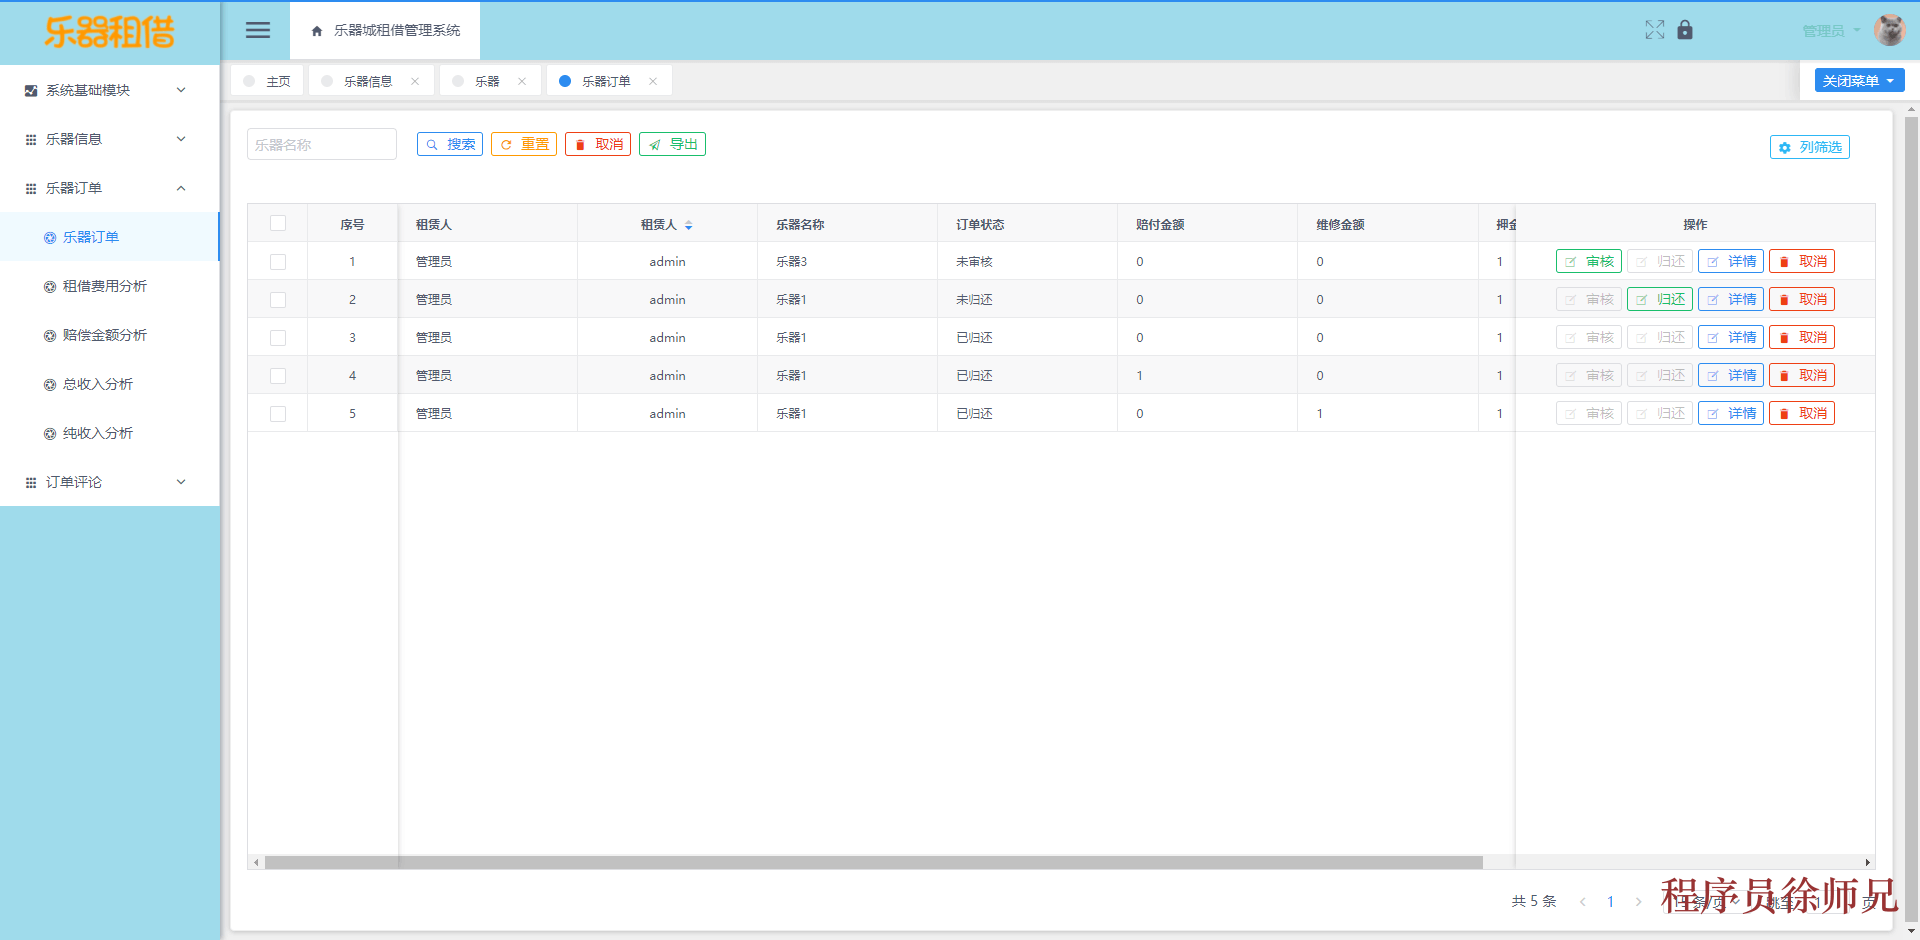Click the 重置 reset icon button
The image size is (1920, 940).
(523, 143)
